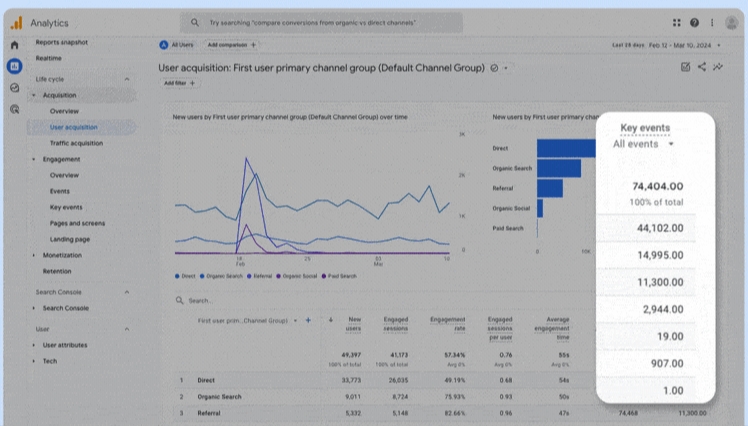Click into the top search bar
The image size is (748, 426).
coord(321,22)
